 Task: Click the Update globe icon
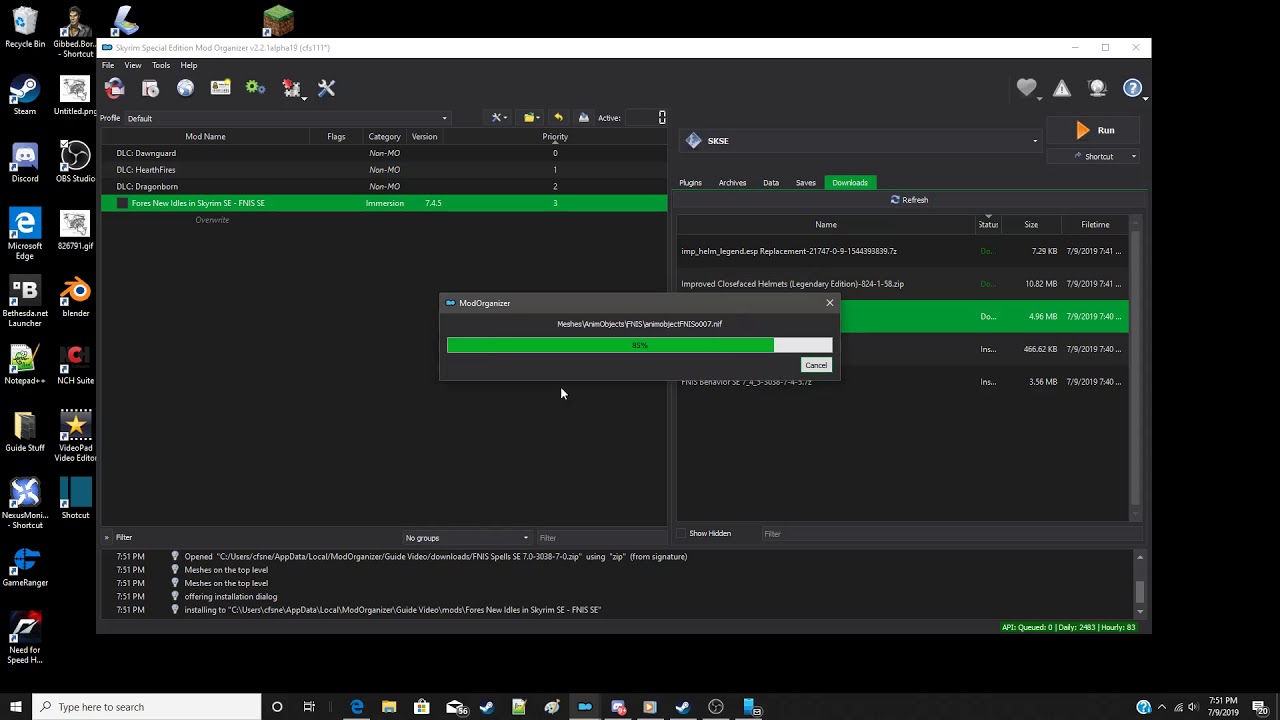[1097, 88]
